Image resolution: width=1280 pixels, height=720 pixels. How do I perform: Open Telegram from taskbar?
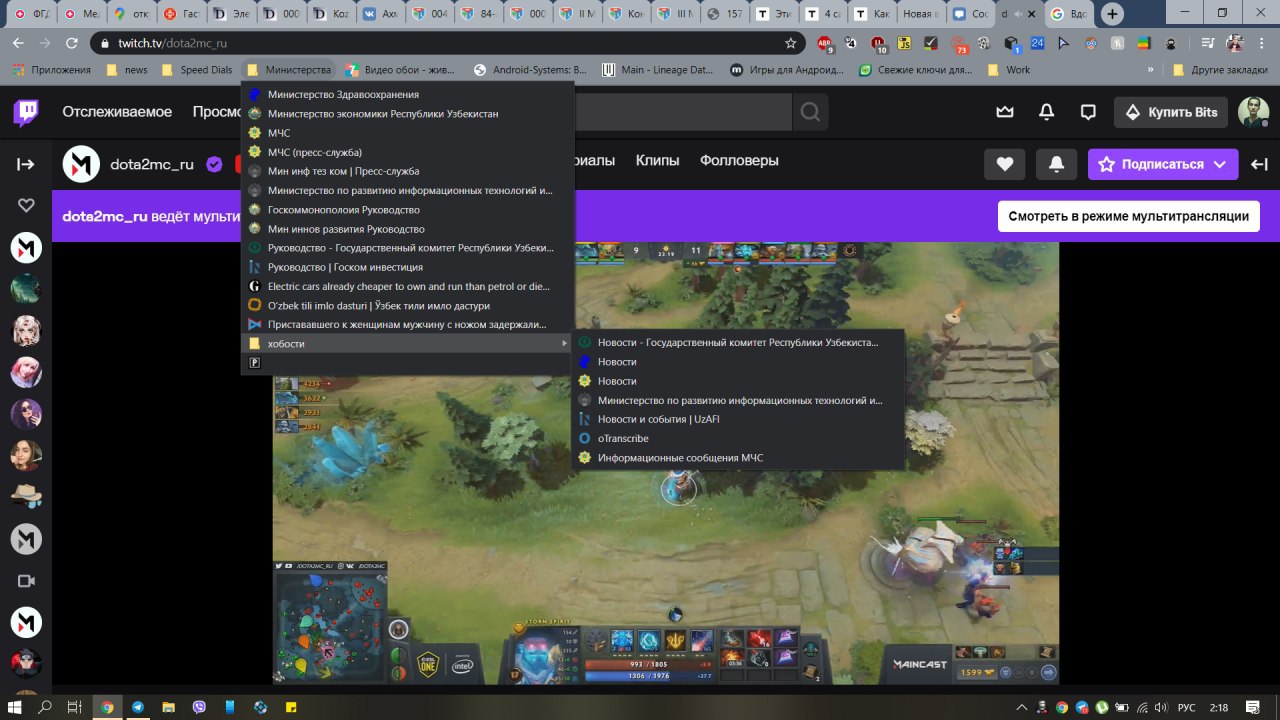click(138, 707)
